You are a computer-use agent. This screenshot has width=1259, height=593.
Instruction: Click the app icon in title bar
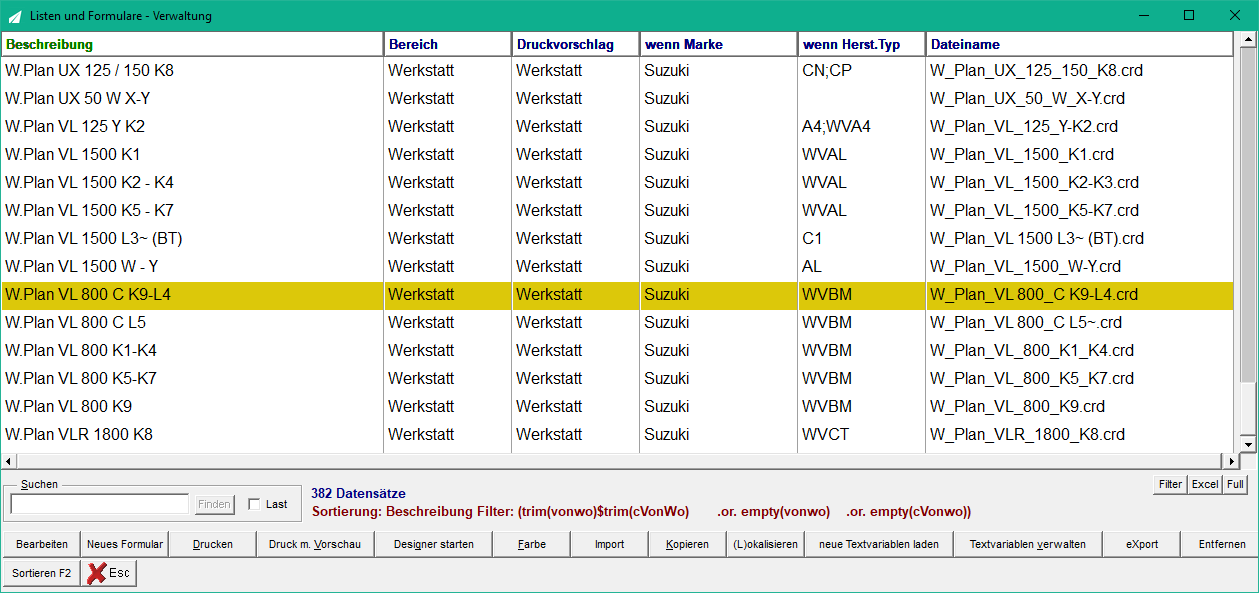point(15,16)
